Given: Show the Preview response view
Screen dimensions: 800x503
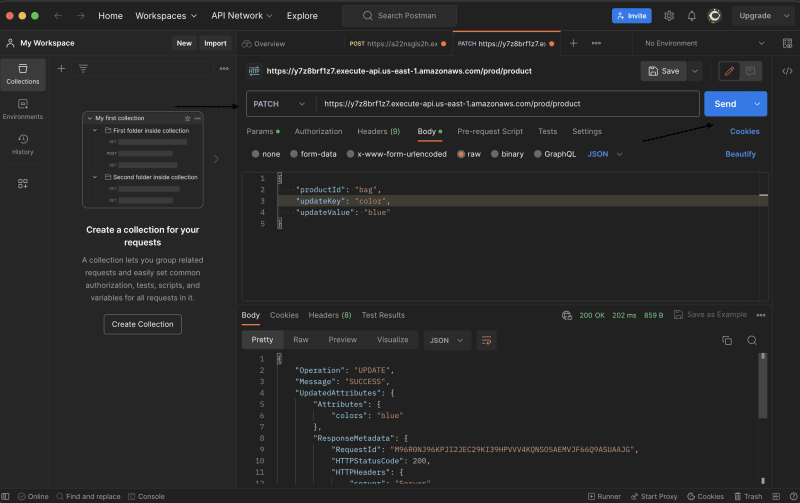Looking at the screenshot, I should (342, 340).
